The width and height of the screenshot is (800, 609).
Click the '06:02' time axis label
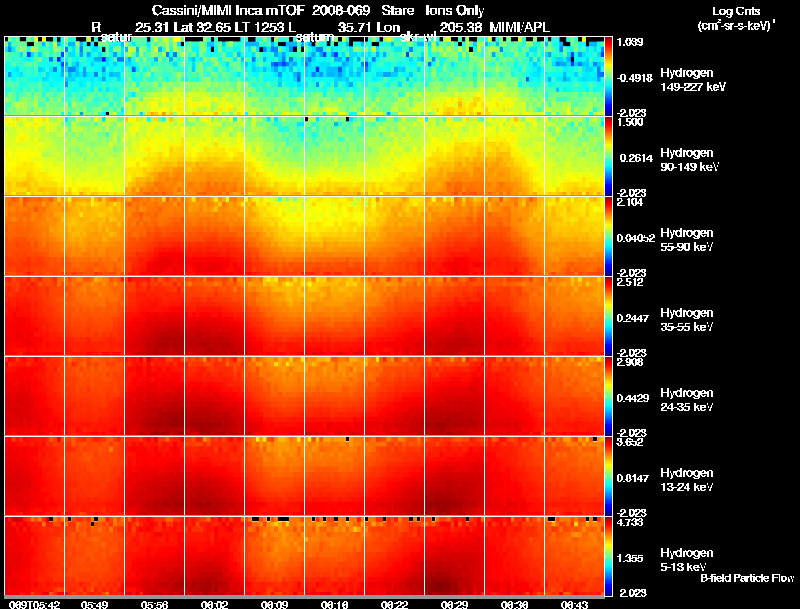[214, 605]
